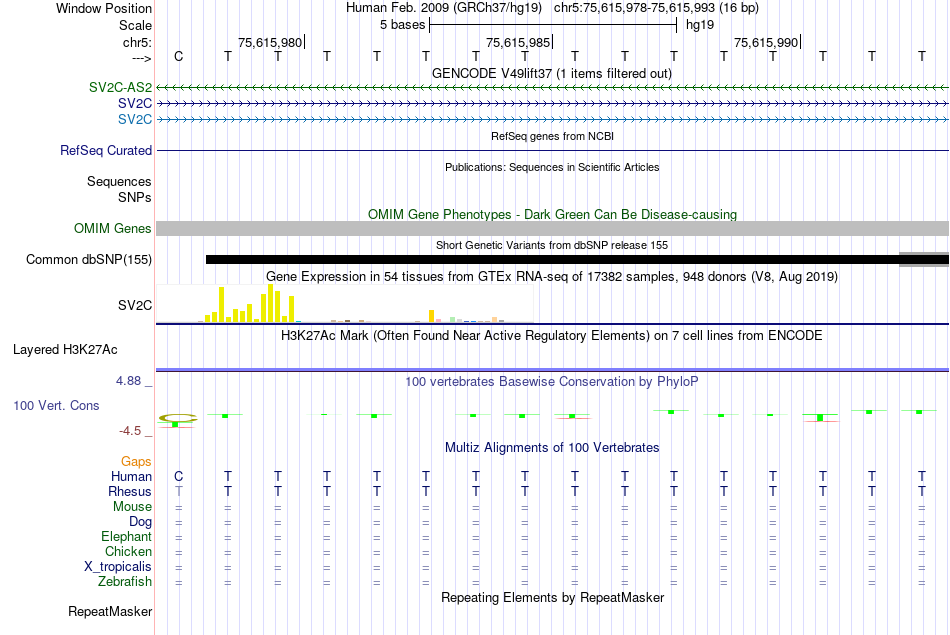The image size is (950, 635).
Task: Click the X_tropicalis species label
Action: [118, 567]
